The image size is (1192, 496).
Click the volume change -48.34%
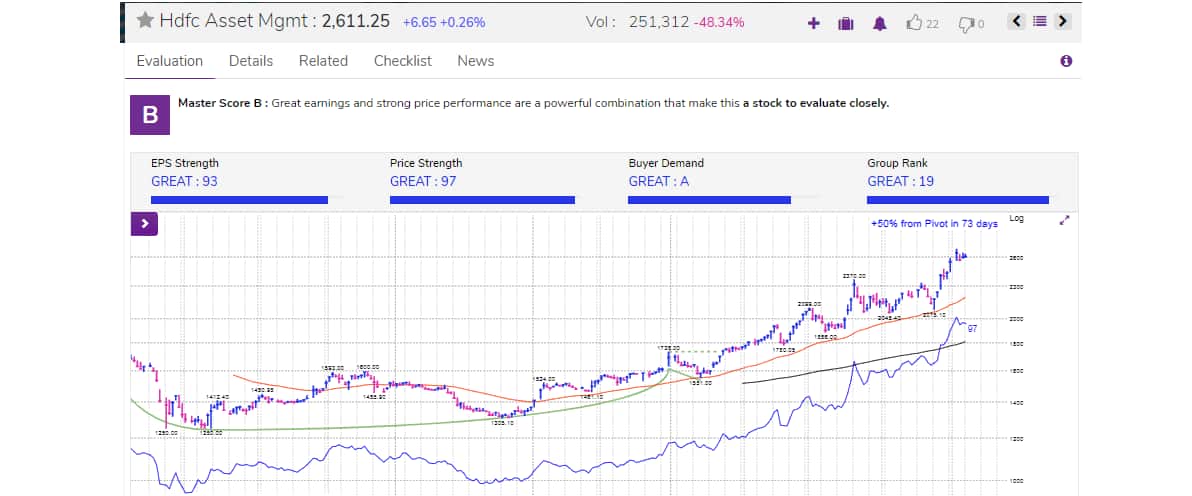pos(719,22)
